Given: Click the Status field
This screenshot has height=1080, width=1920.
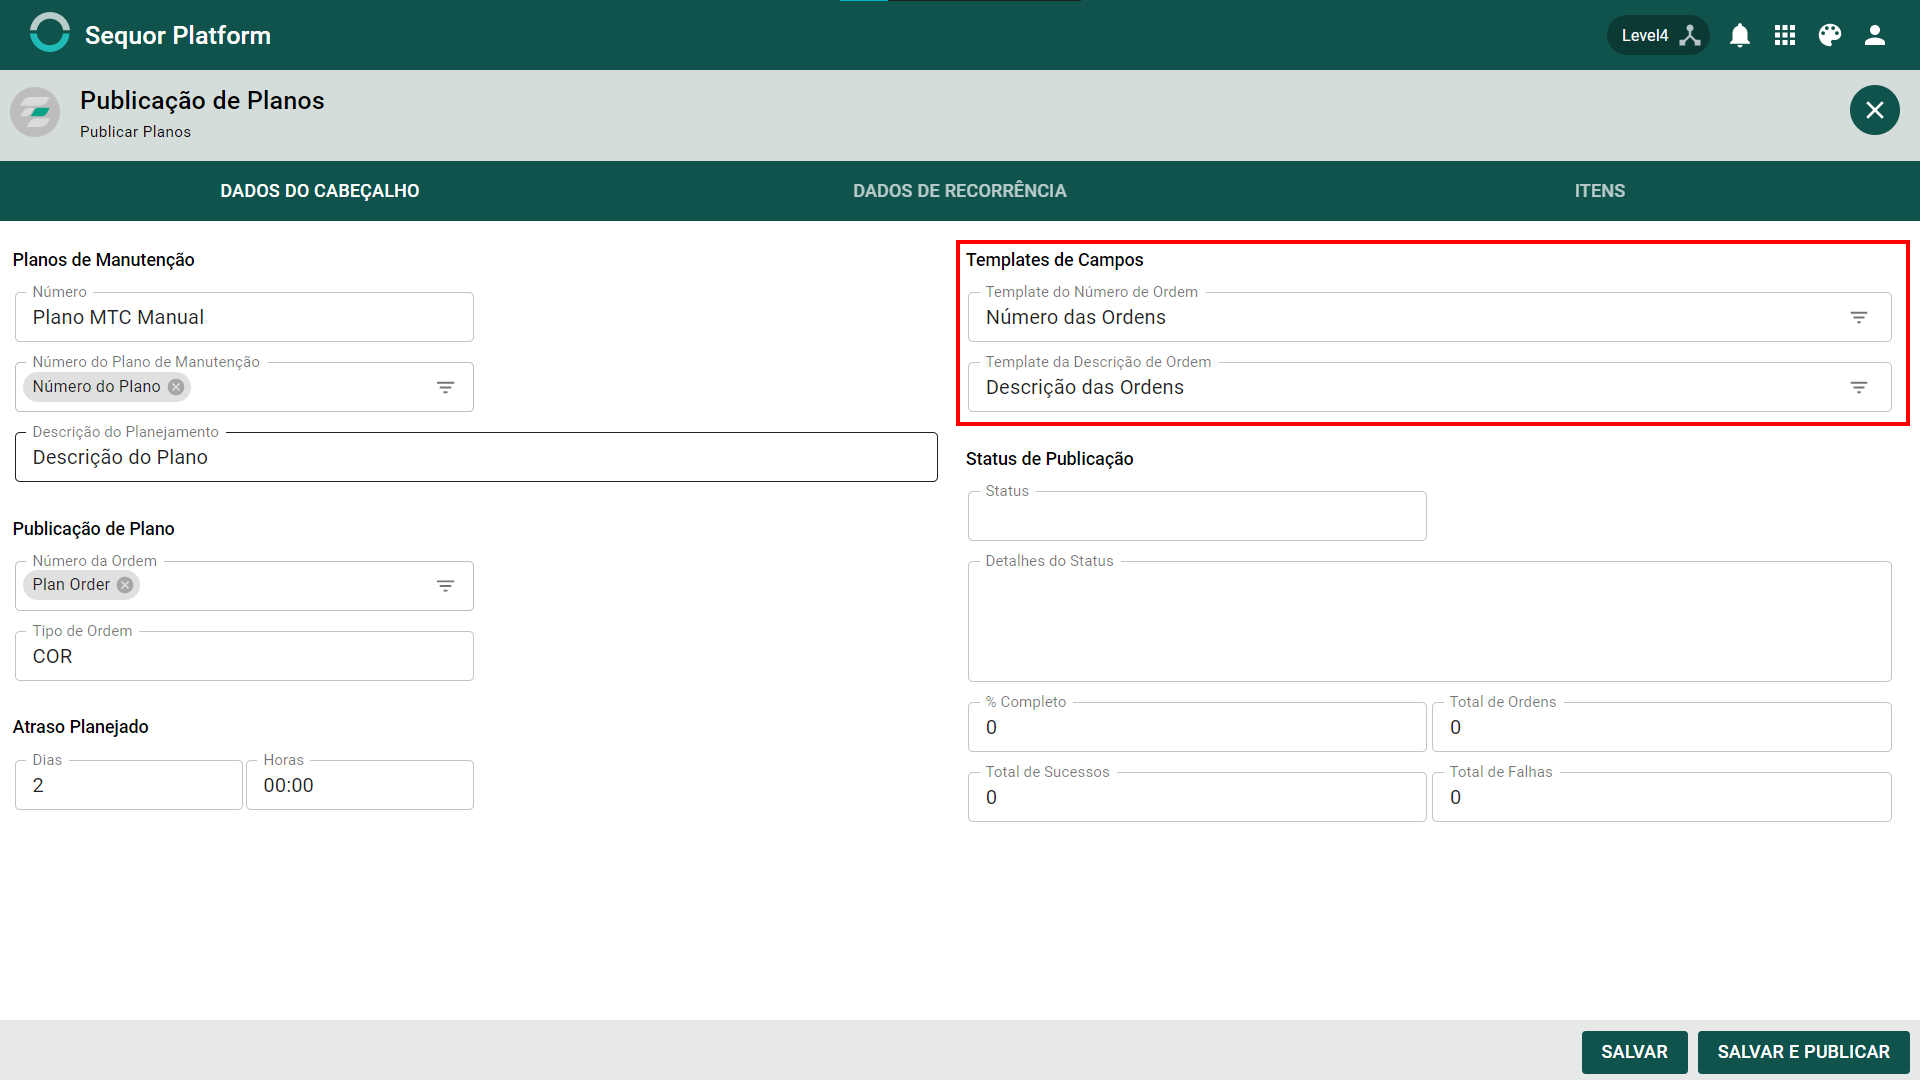Looking at the screenshot, I should tap(1197, 516).
